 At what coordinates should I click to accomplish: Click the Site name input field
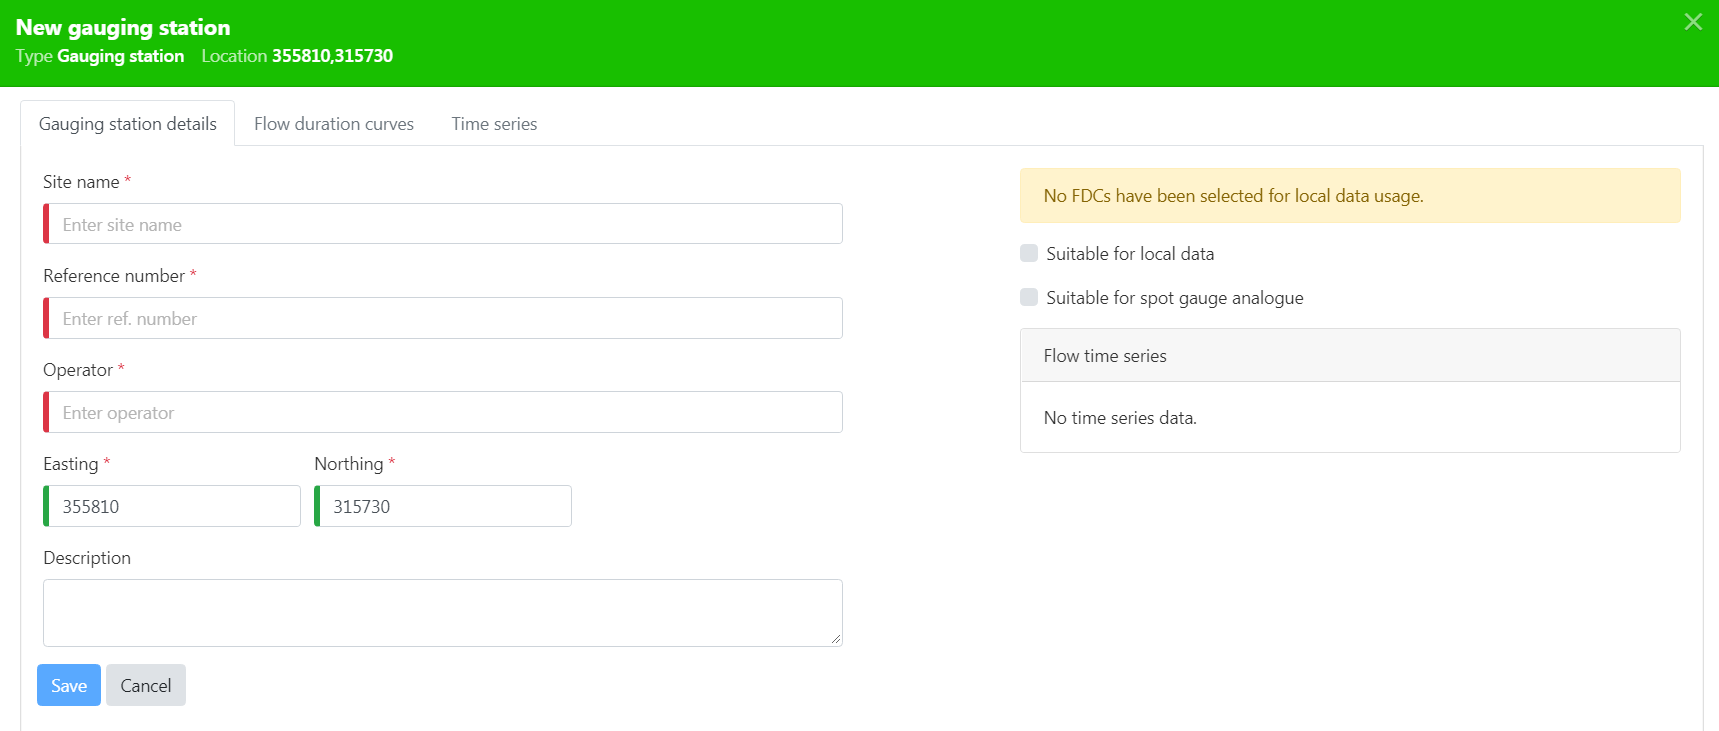tap(443, 224)
